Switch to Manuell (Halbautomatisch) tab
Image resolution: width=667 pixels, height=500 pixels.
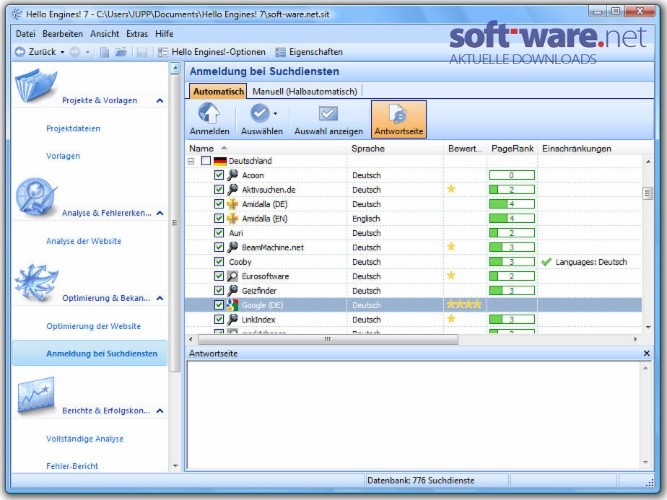click(x=305, y=91)
